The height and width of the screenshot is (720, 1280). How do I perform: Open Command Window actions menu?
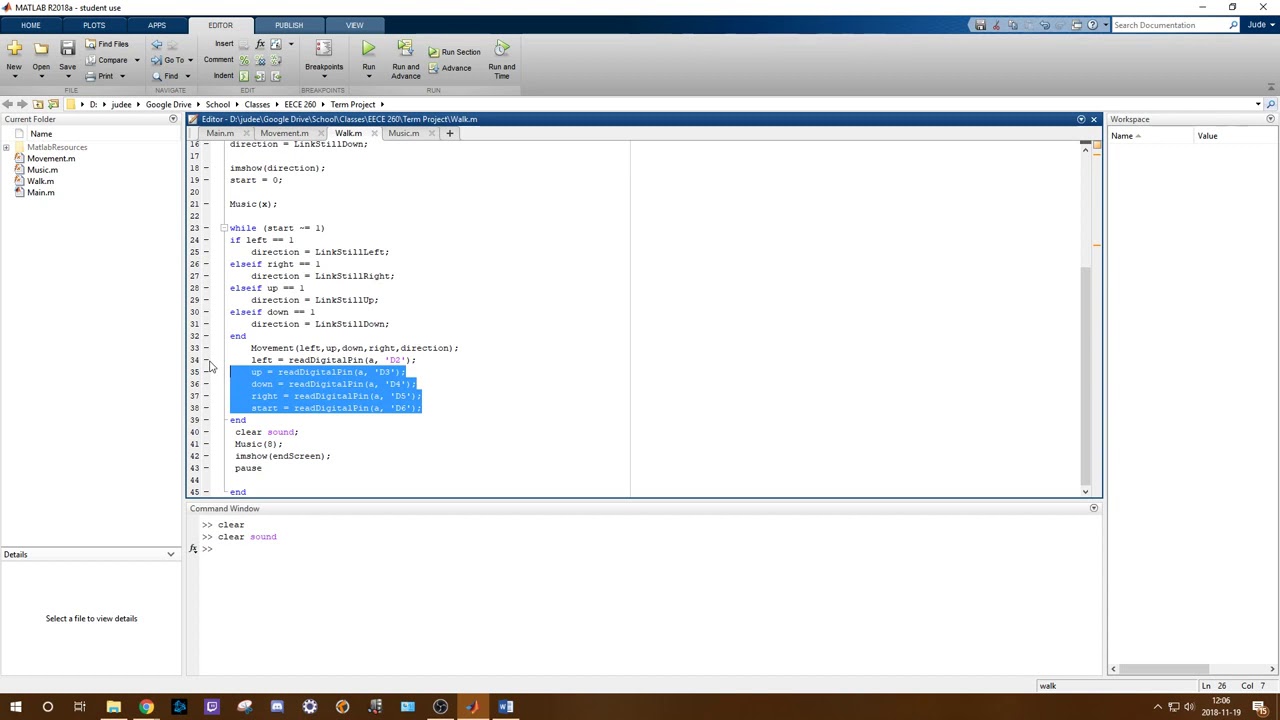(x=1093, y=508)
